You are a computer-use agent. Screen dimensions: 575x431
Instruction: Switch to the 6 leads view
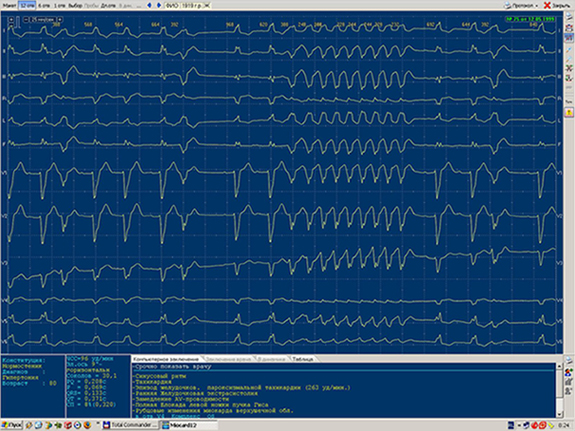pos(44,5)
